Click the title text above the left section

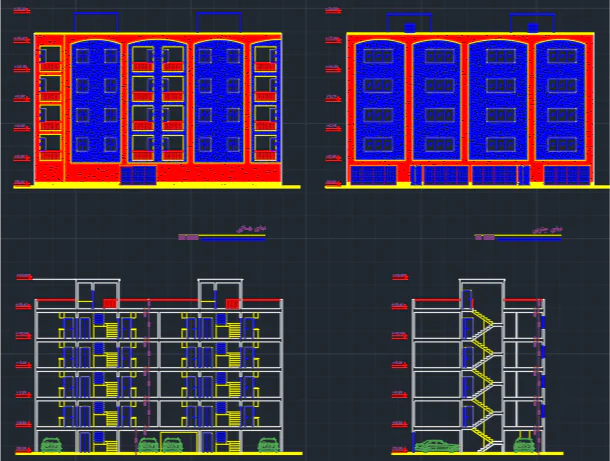point(240,229)
